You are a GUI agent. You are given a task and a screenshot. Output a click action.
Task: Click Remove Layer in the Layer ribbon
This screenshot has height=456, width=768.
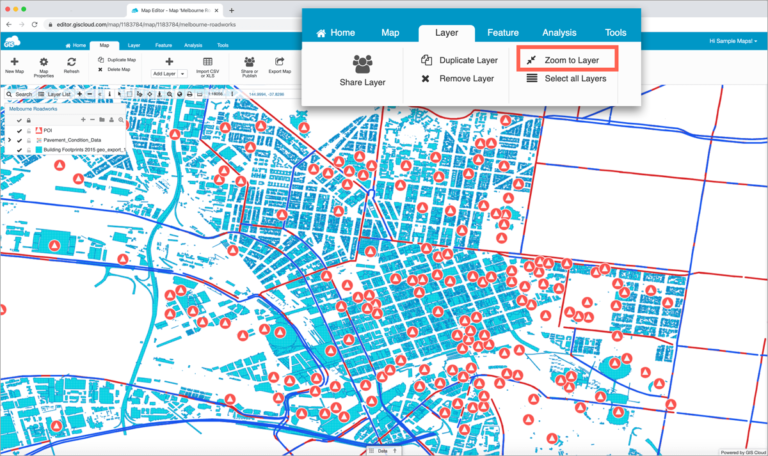click(x=466, y=78)
